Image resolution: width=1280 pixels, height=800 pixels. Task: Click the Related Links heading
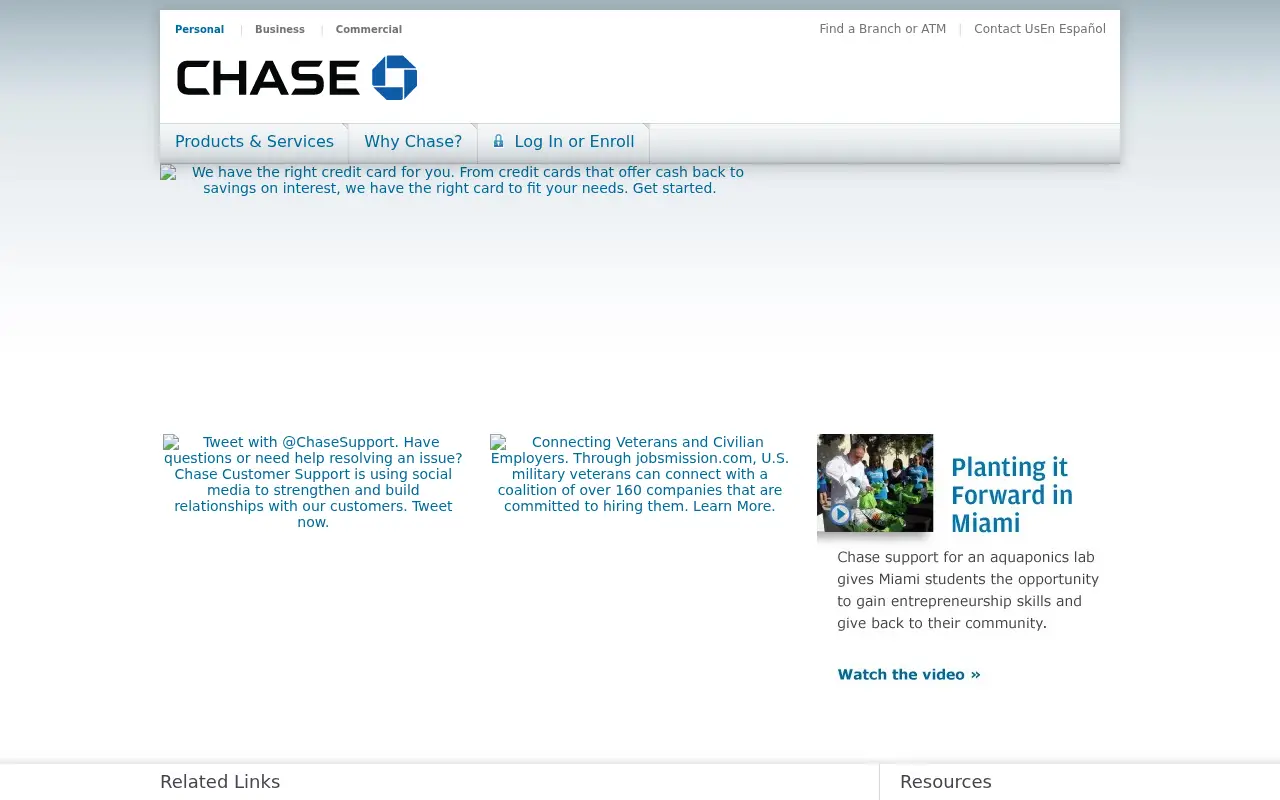[x=220, y=782]
